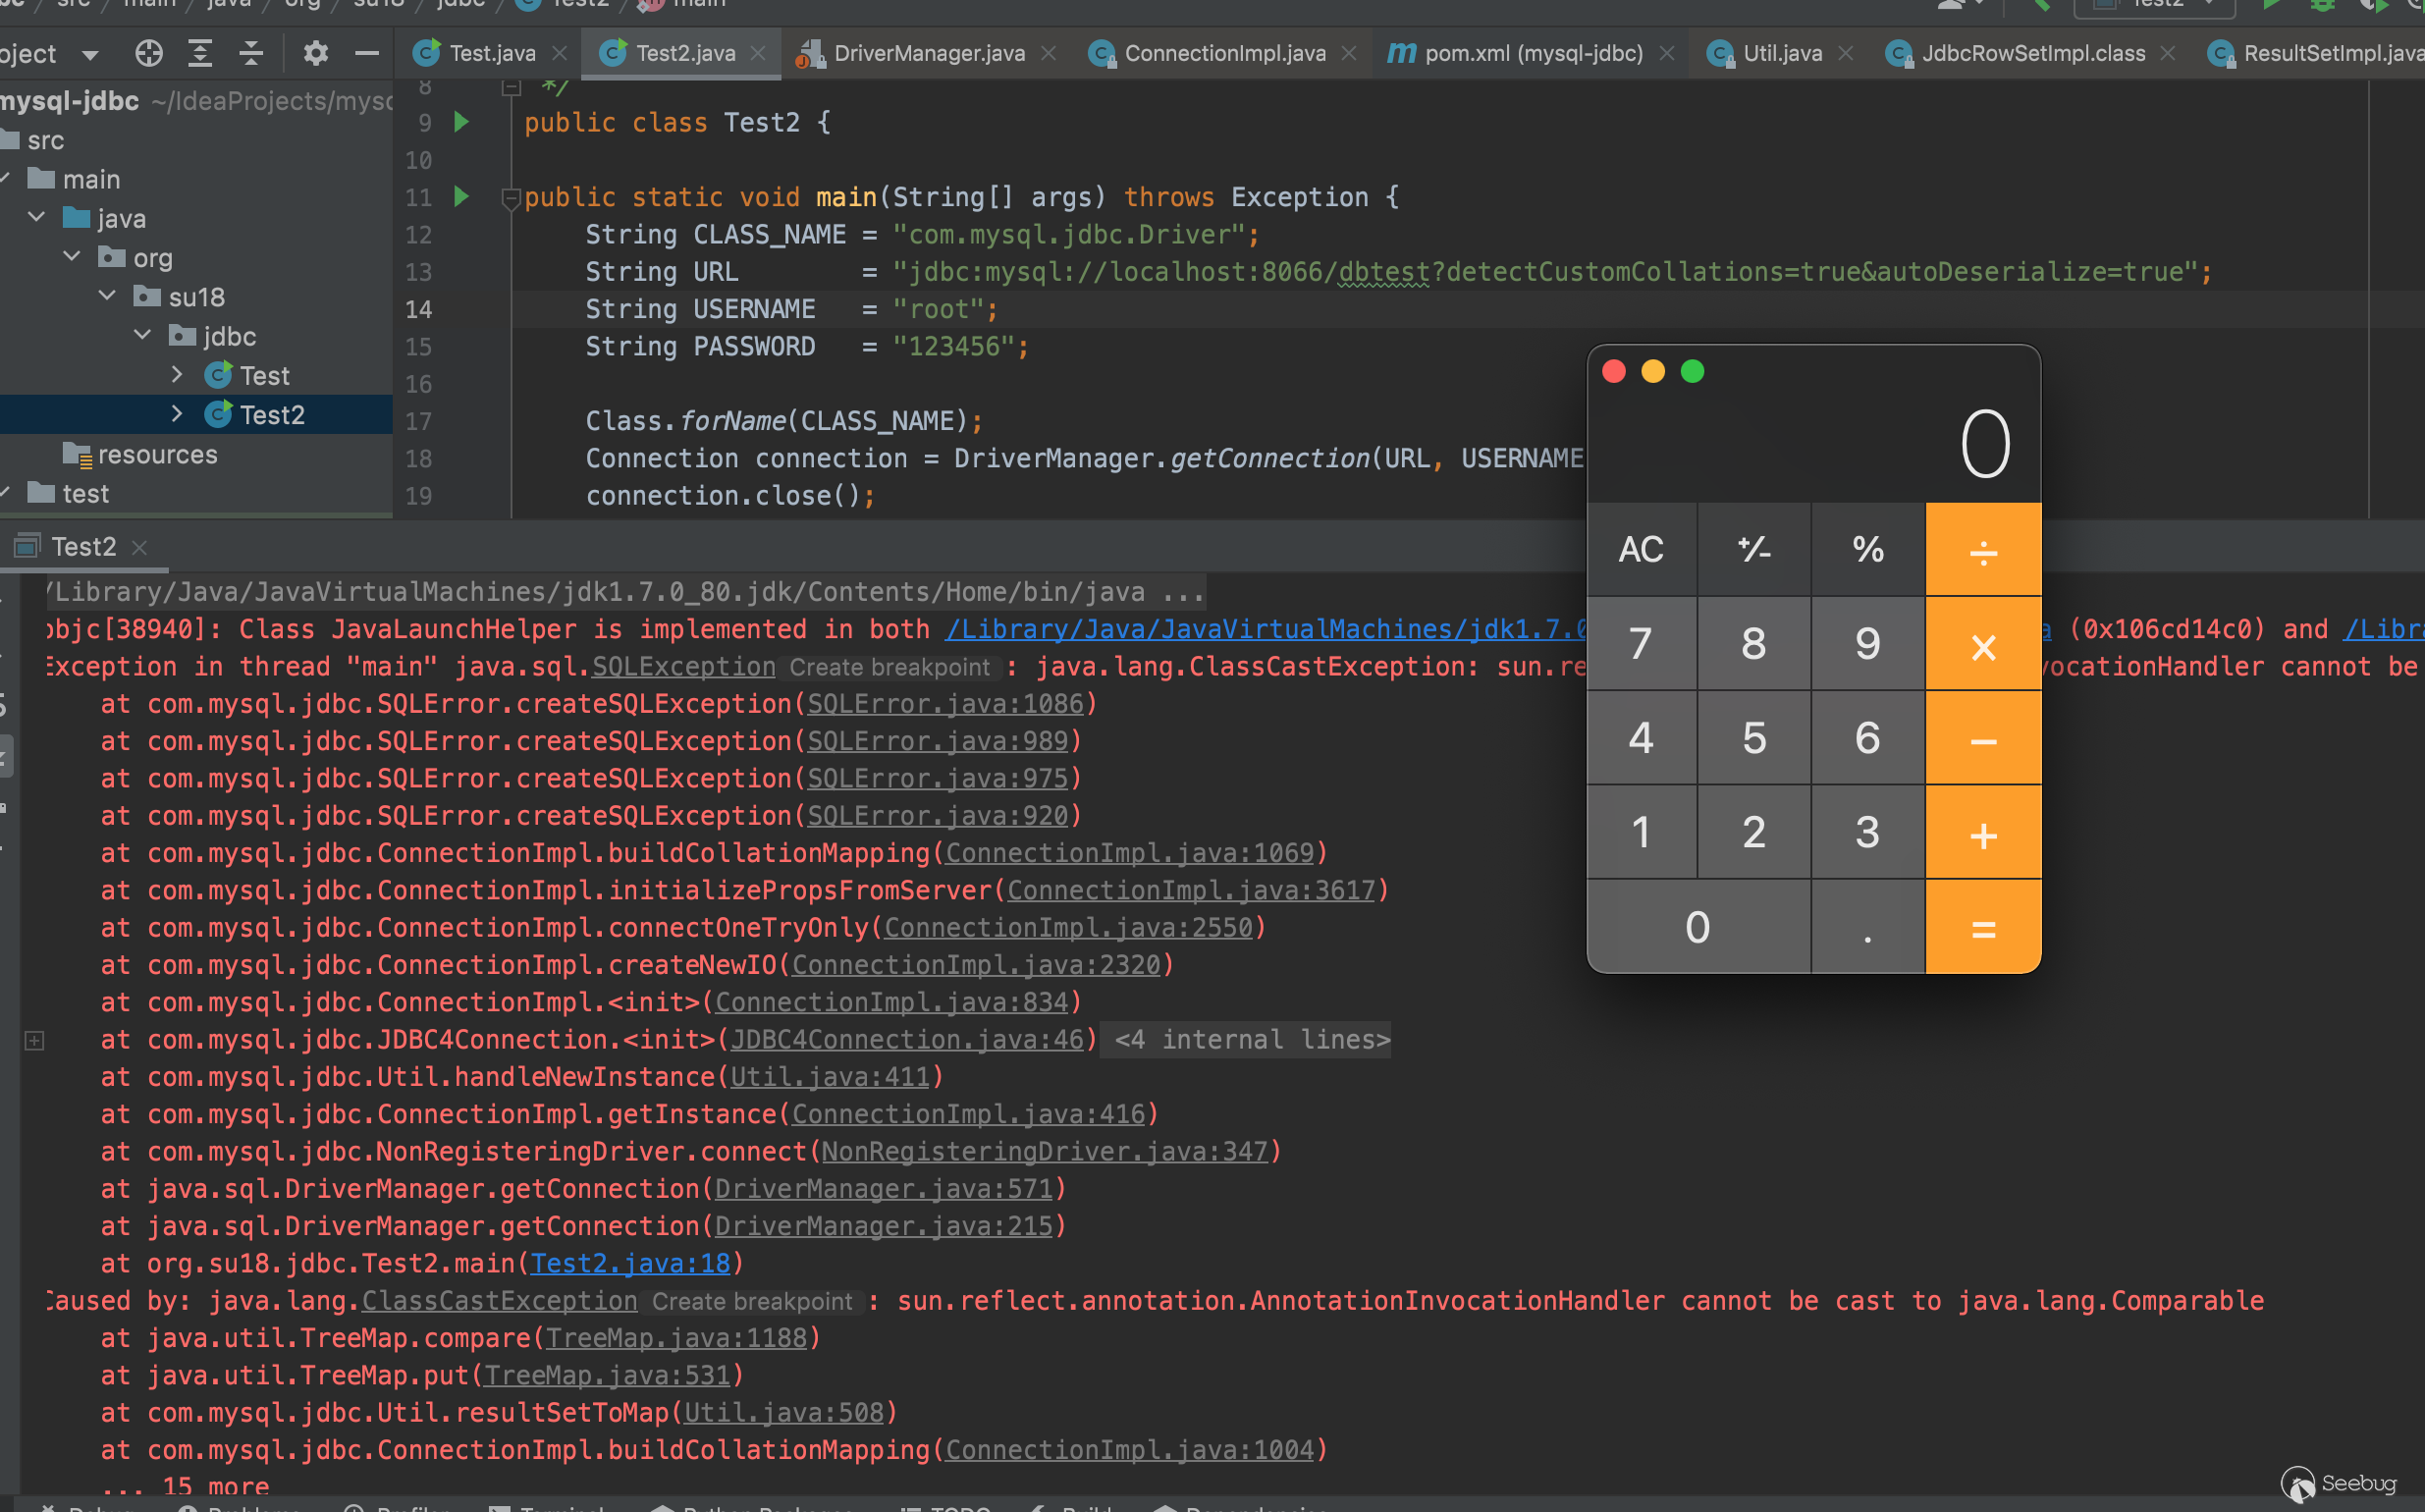This screenshot has width=2425, height=1512.
Task: Open Project panel settings via the gear icon
Action: click(315, 53)
